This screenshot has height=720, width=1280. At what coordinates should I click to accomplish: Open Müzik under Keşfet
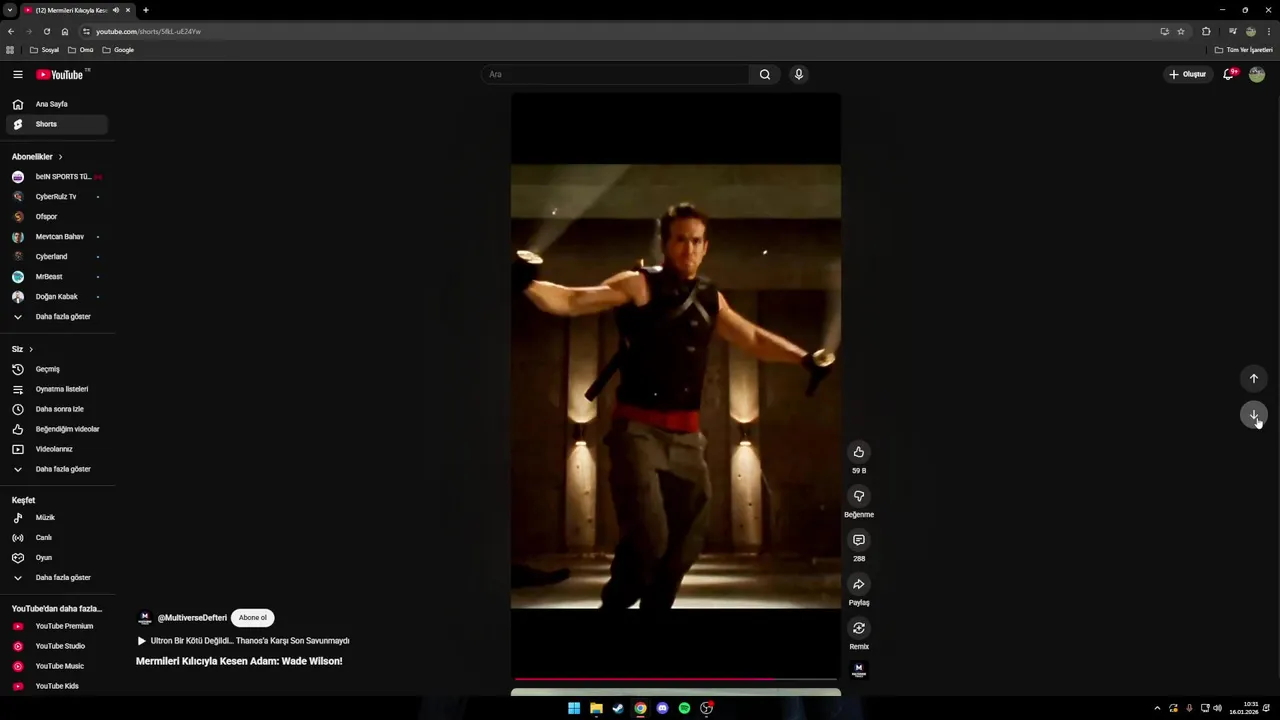coord(56,518)
